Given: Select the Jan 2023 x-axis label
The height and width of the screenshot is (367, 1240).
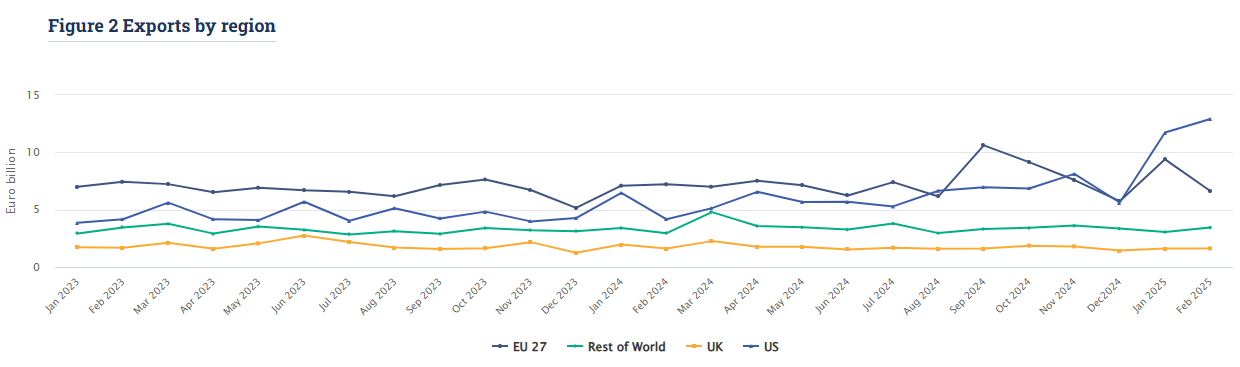Looking at the screenshot, I should tap(62, 295).
